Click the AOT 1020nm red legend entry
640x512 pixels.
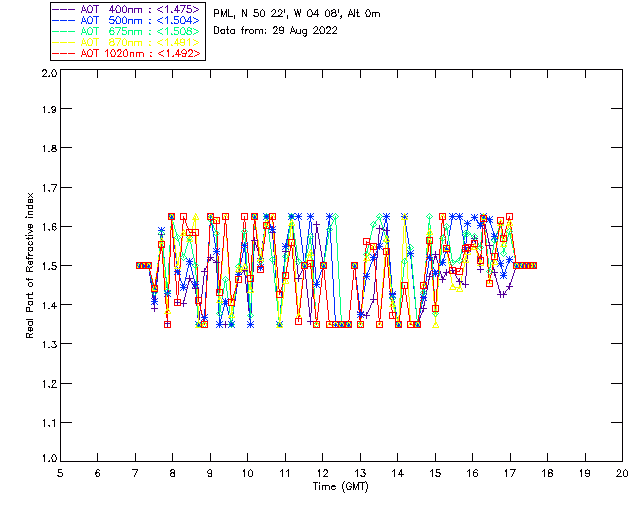[126, 53]
